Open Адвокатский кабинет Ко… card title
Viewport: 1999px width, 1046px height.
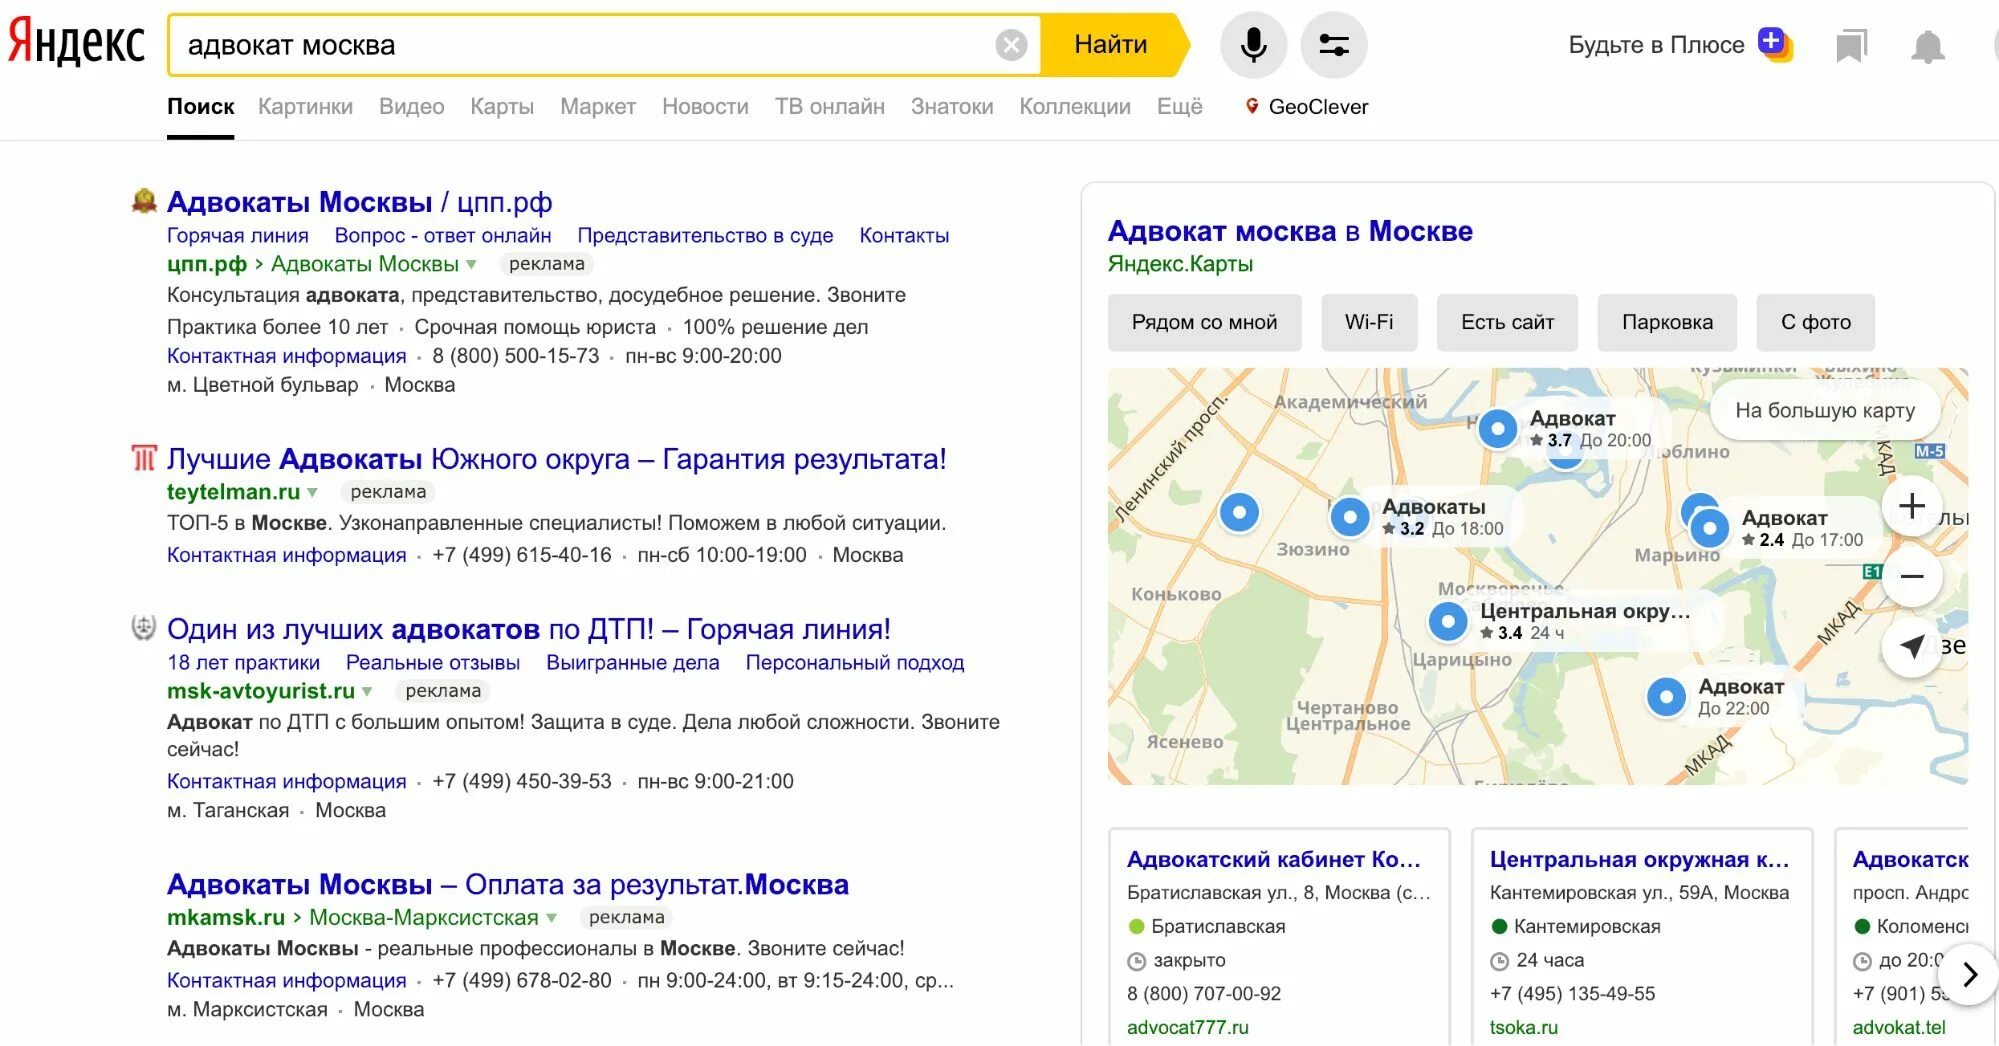pyautogui.click(x=1273, y=859)
